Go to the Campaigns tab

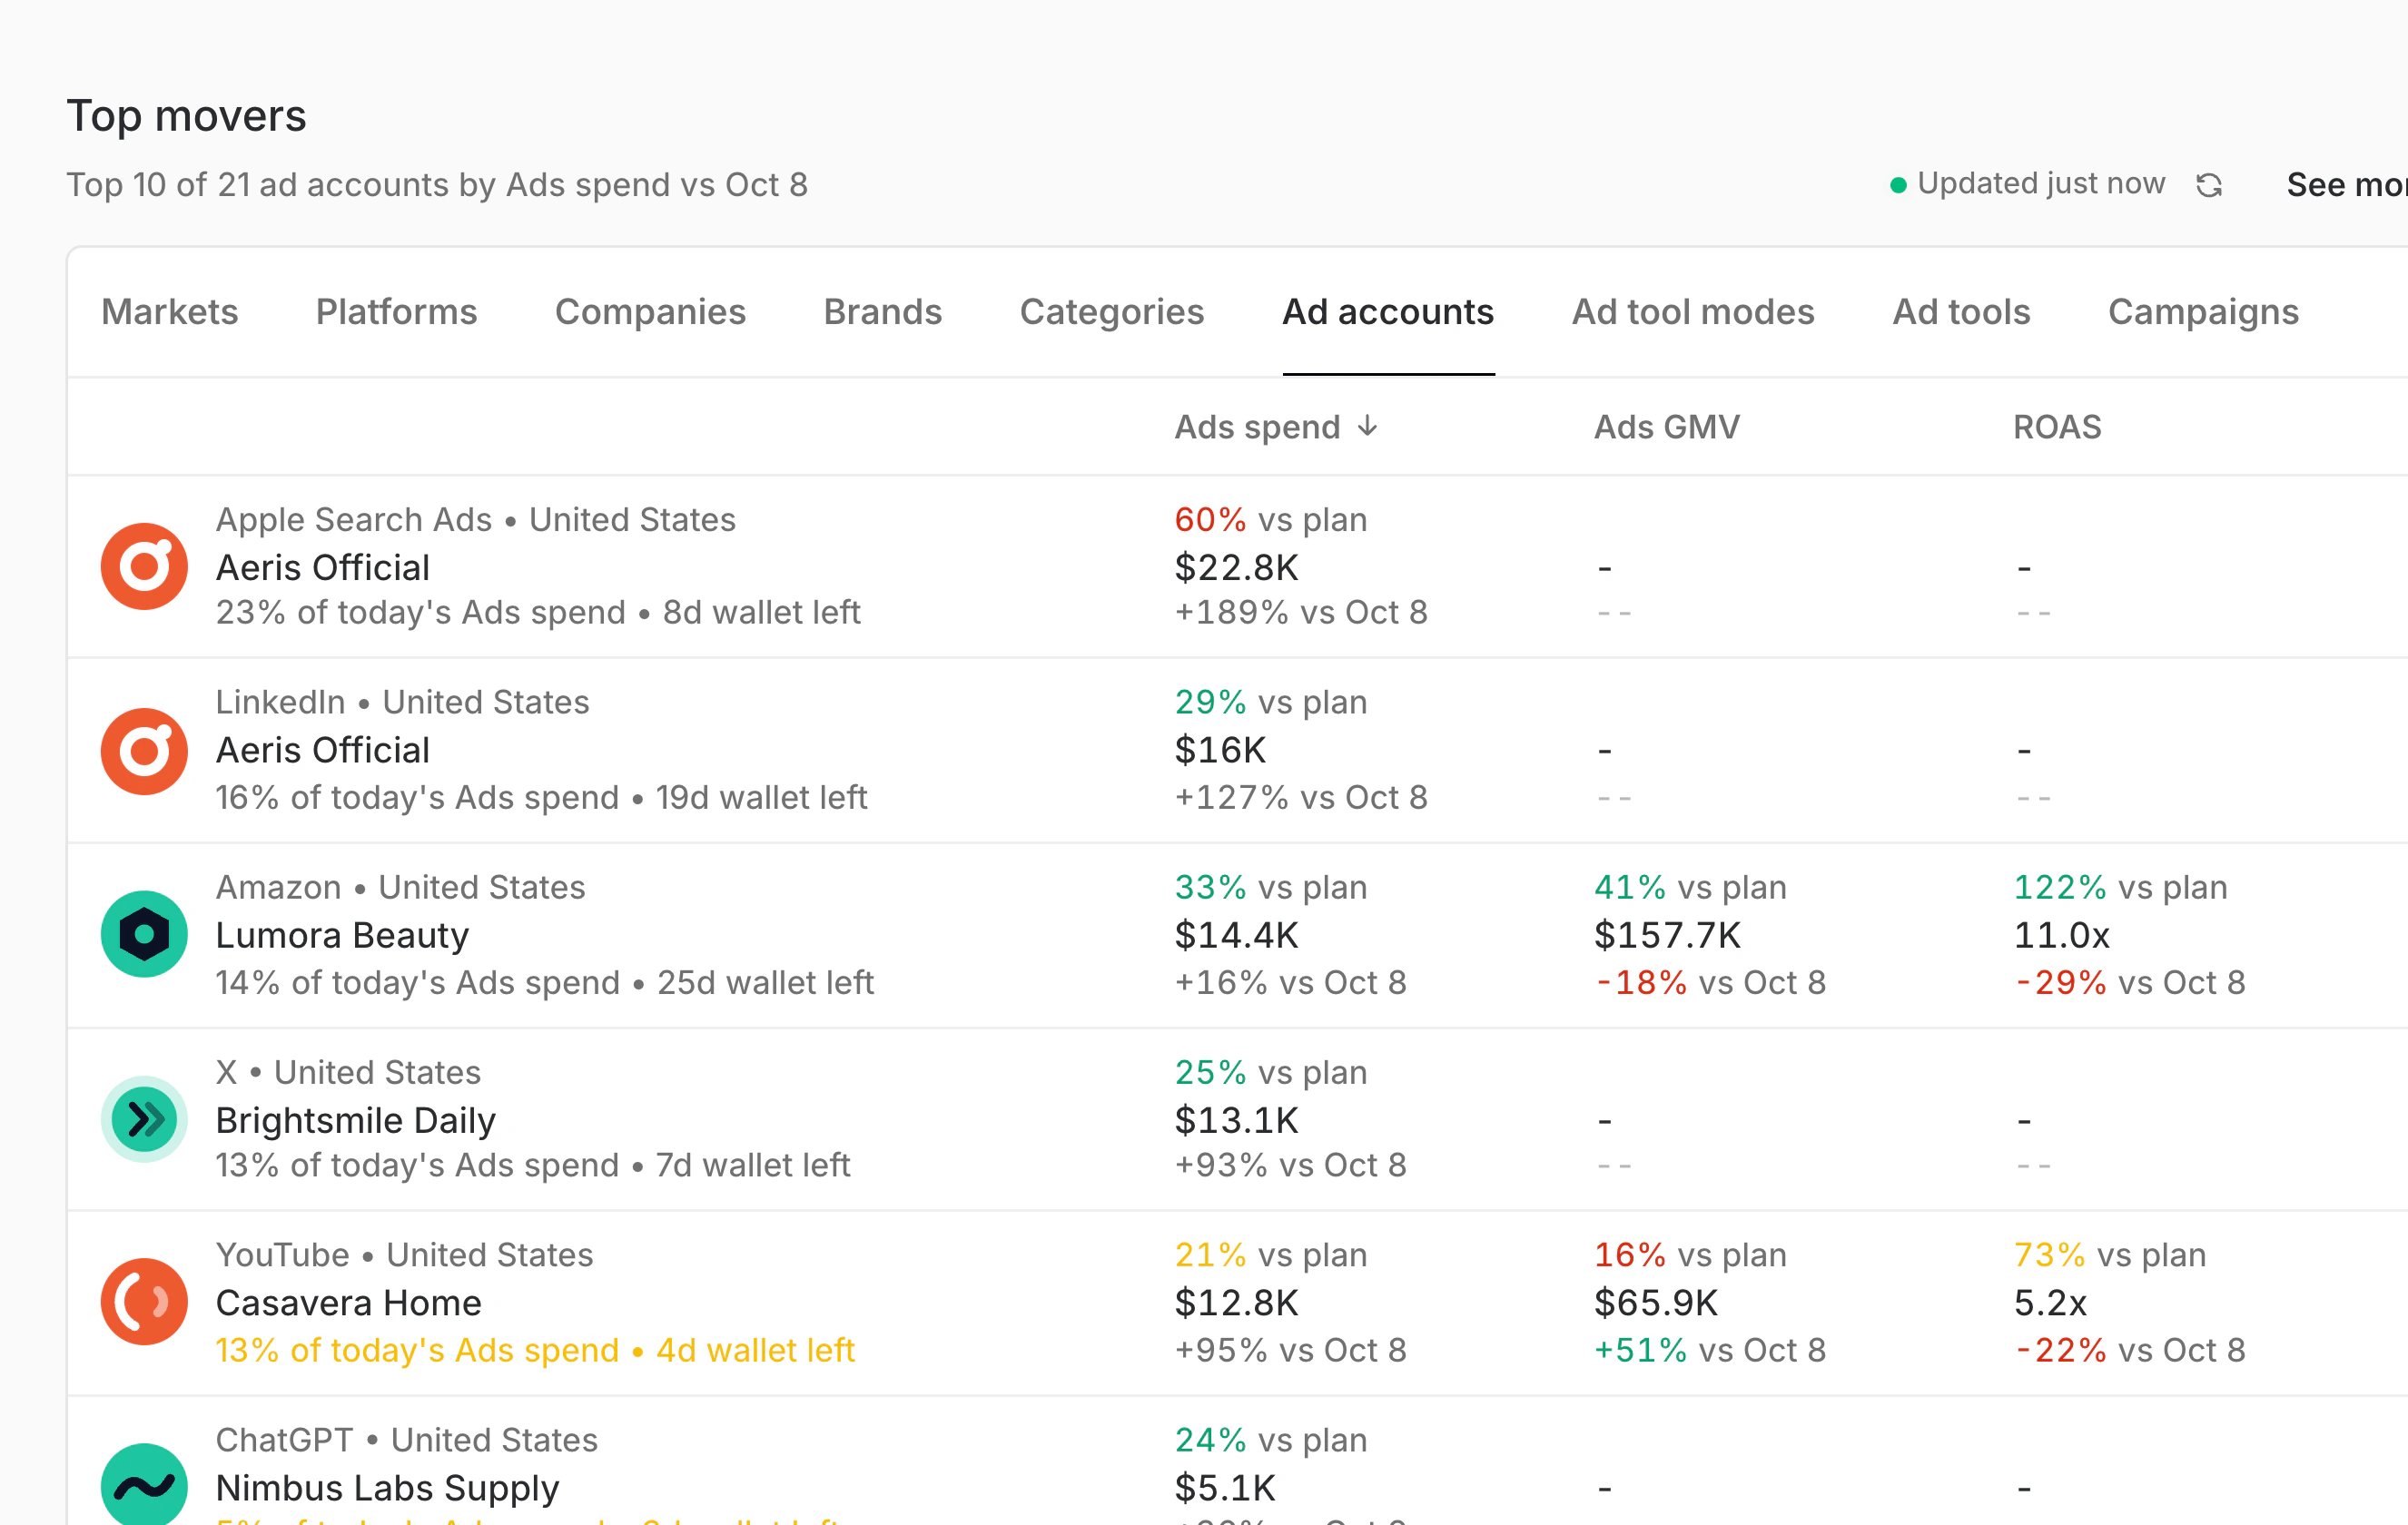[2203, 312]
